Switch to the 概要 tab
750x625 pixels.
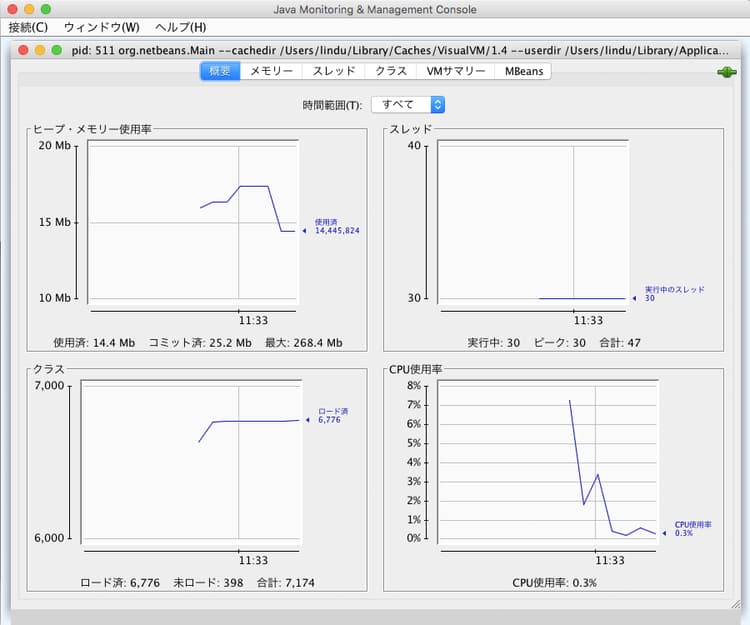pyautogui.click(x=220, y=71)
